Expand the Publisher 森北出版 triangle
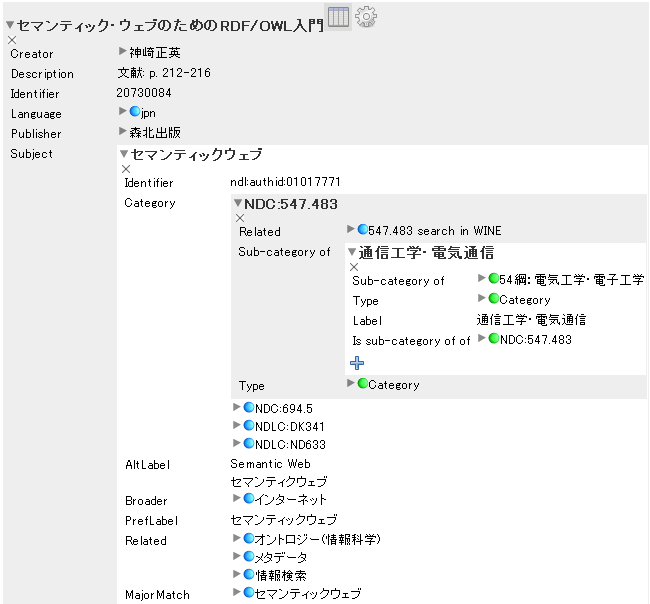Image resolution: width=650 pixels, height=604 pixels. pyautogui.click(x=122, y=131)
